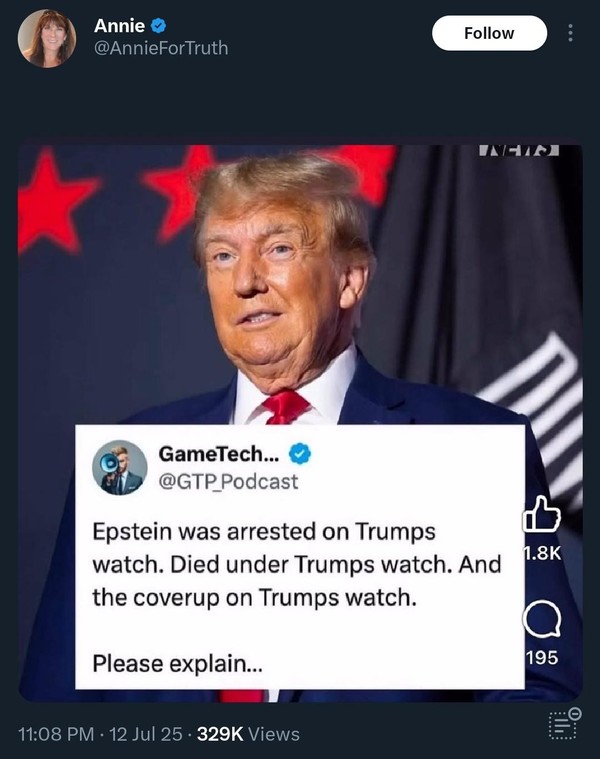This screenshot has height=759, width=600.
Task: Click Annie's blue verified badge
Action: tap(159, 26)
